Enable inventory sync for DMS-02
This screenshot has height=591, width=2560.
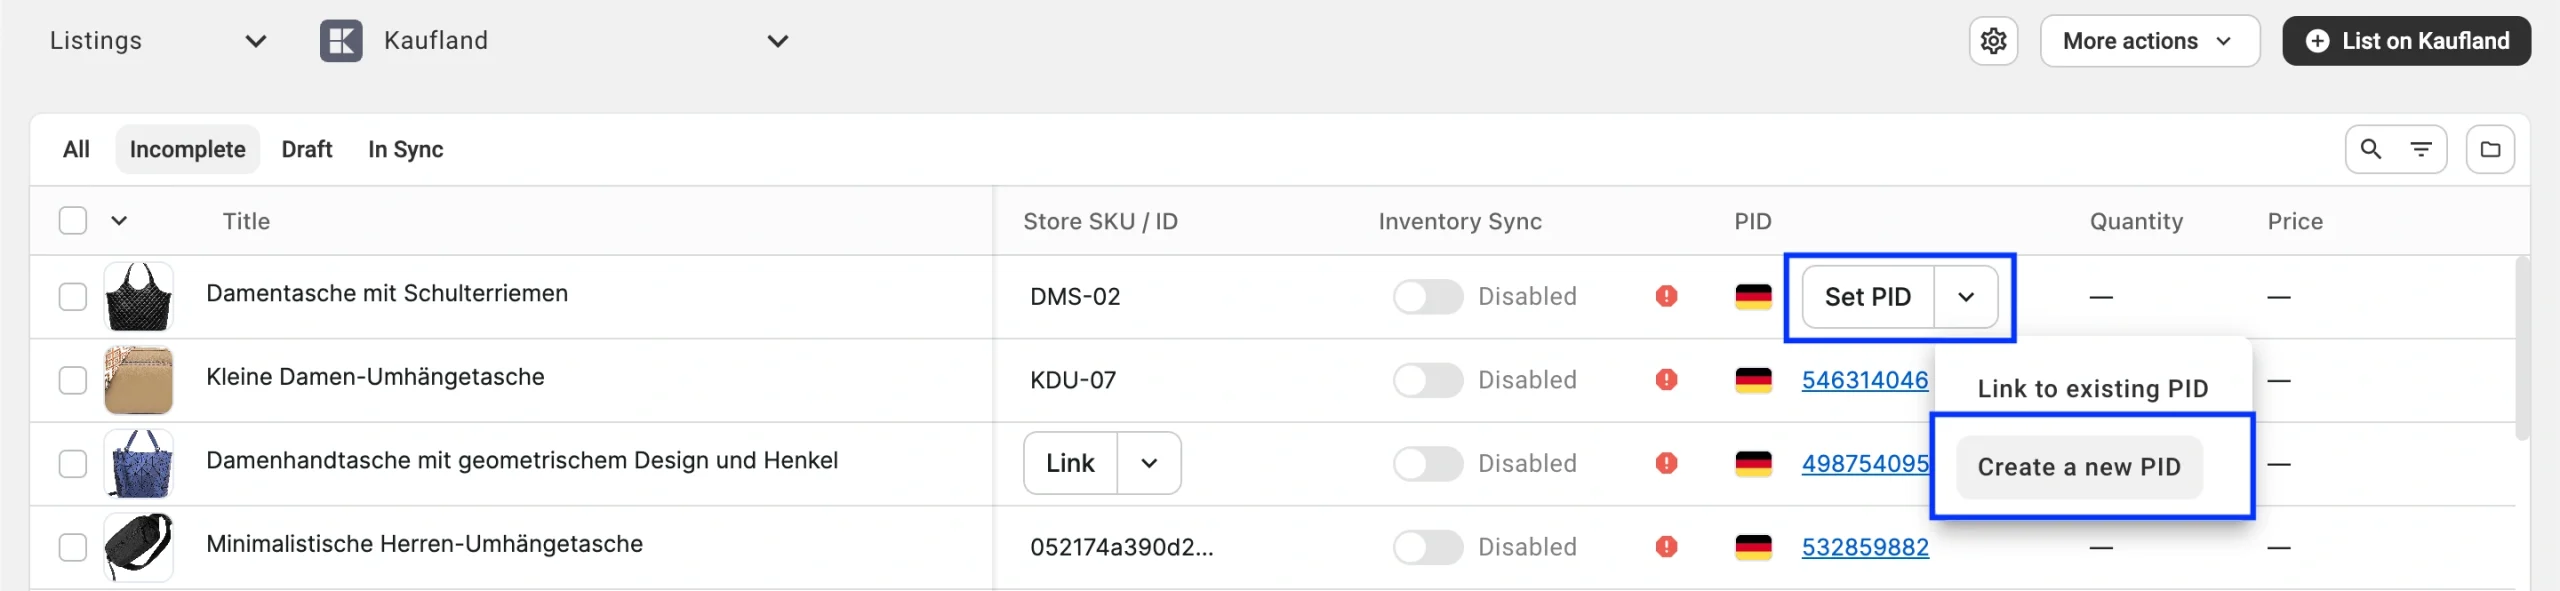[1427, 297]
